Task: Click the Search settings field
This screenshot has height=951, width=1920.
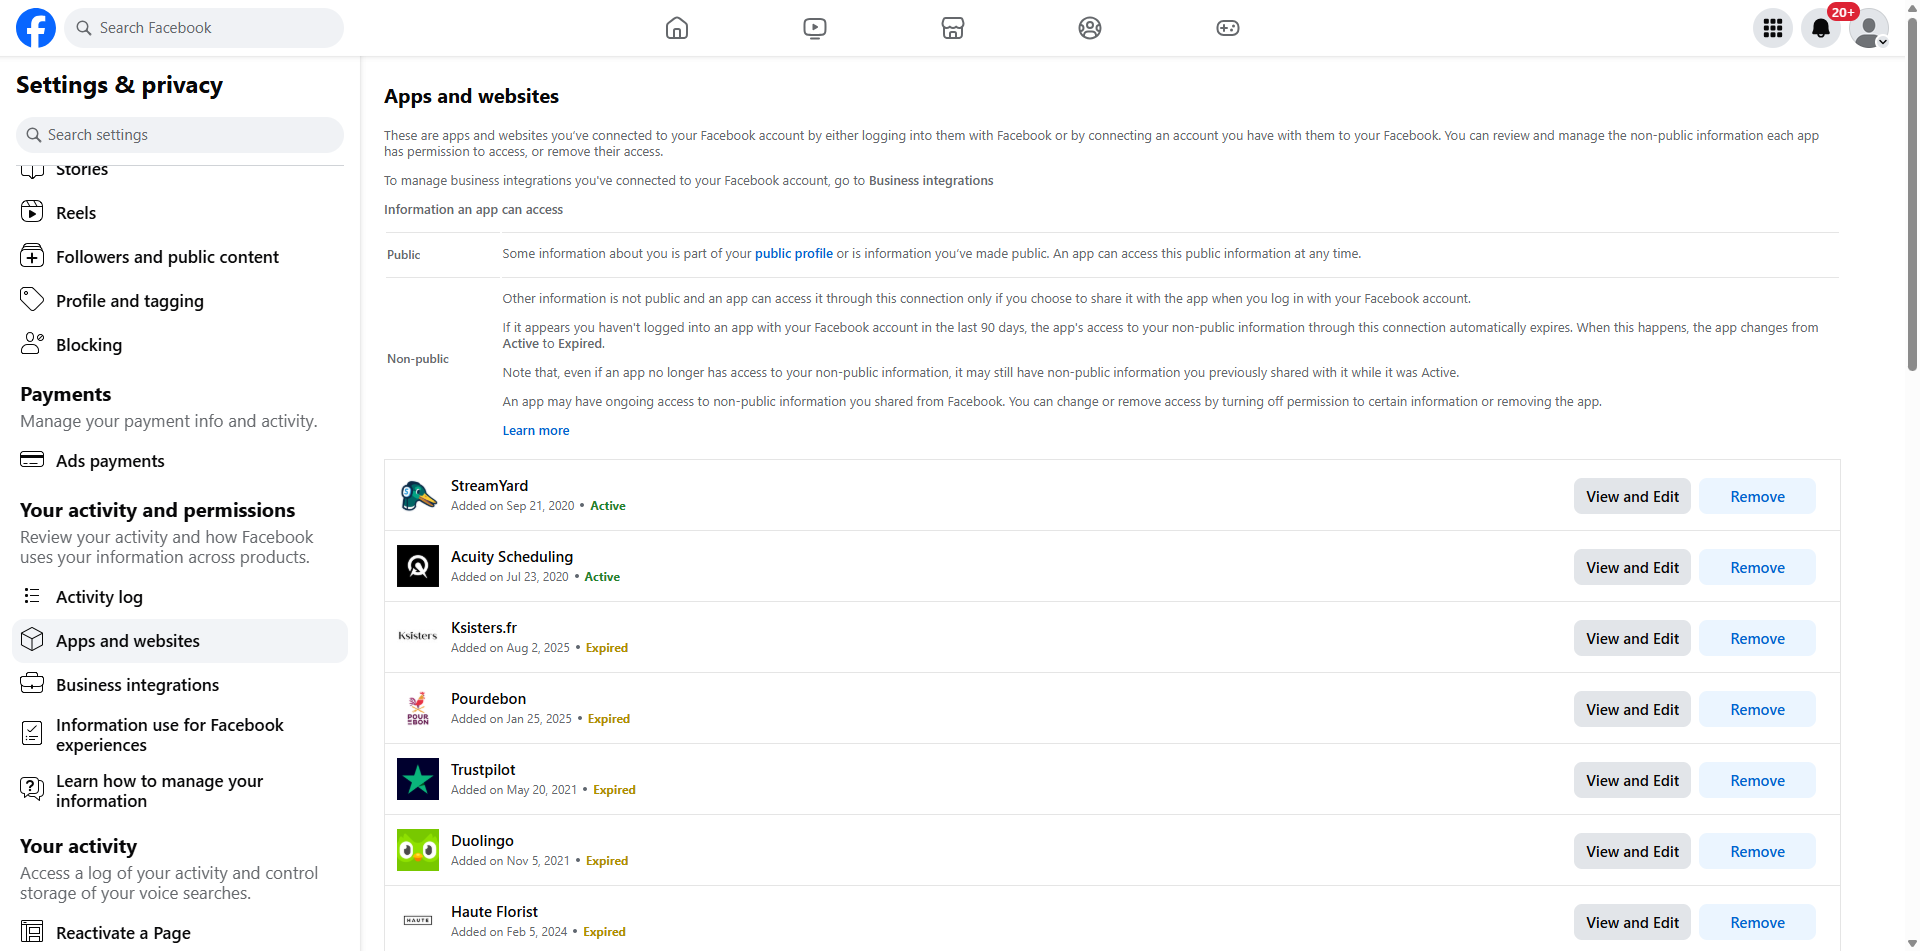Action: [x=179, y=134]
